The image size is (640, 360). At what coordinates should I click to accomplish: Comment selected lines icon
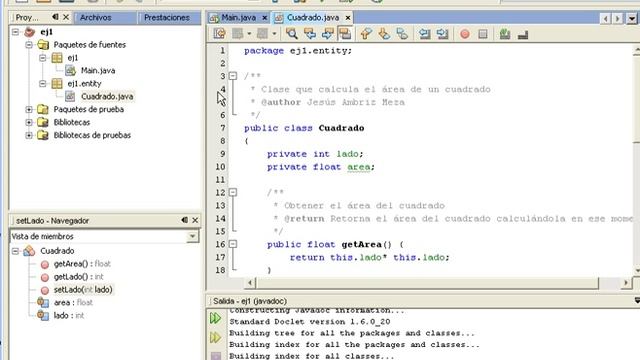click(505, 34)
